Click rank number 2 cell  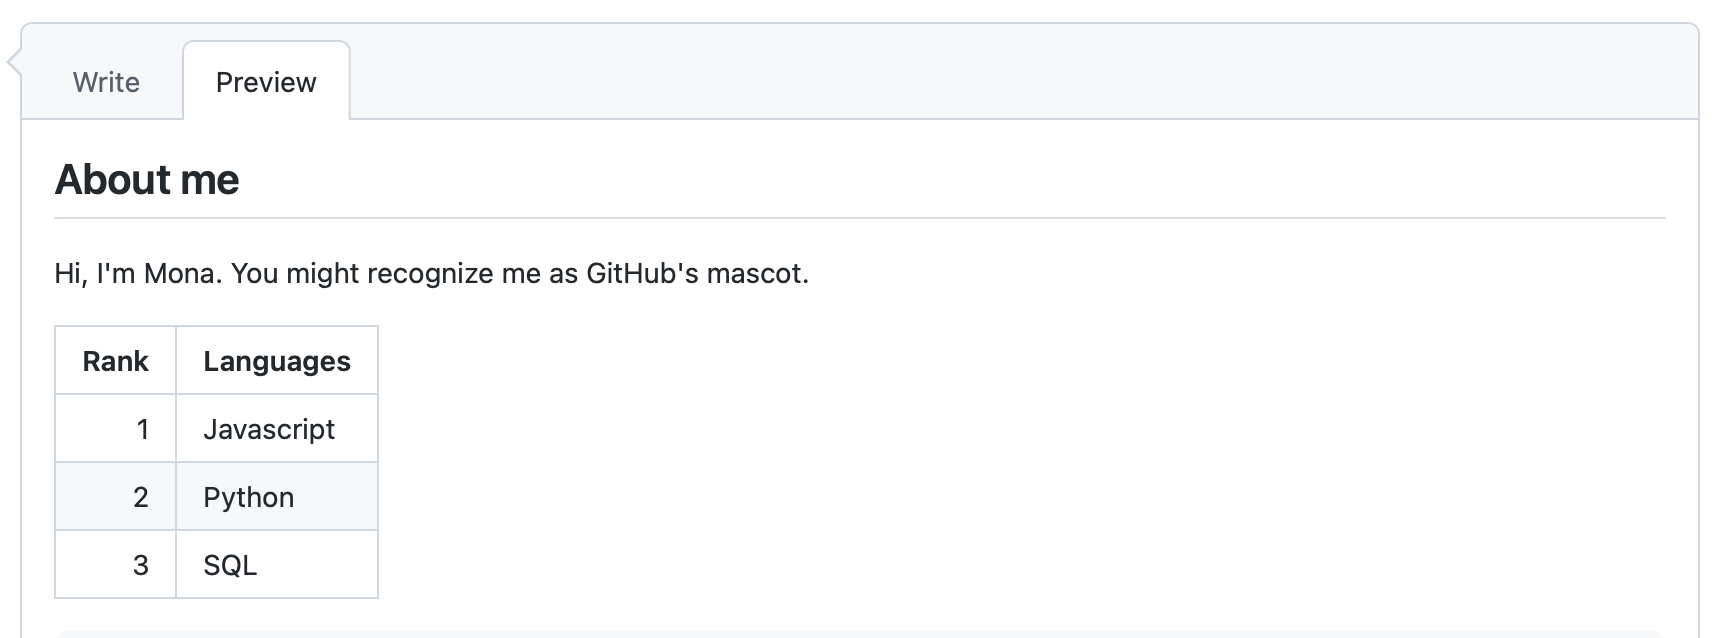pos(142,496)
